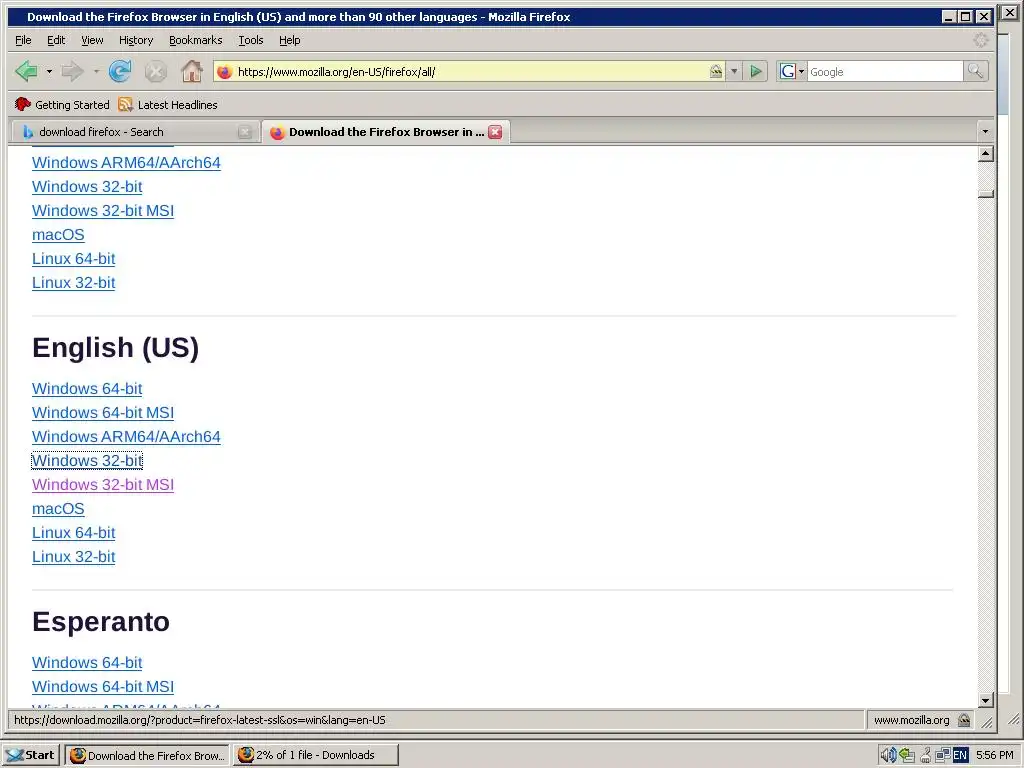This screenshot has height=768, width=1024.
Task: Click the activity throbber icon in menu bar
Action: tap(981, 40)
